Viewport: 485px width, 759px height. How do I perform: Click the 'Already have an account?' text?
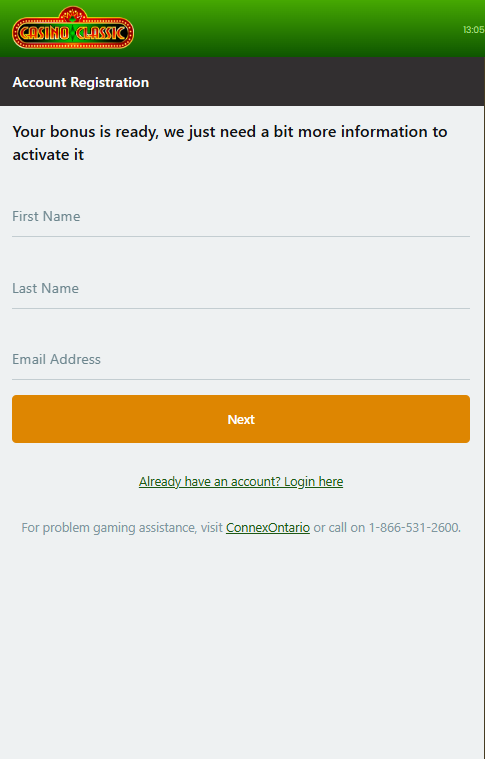tap(209, 482)
